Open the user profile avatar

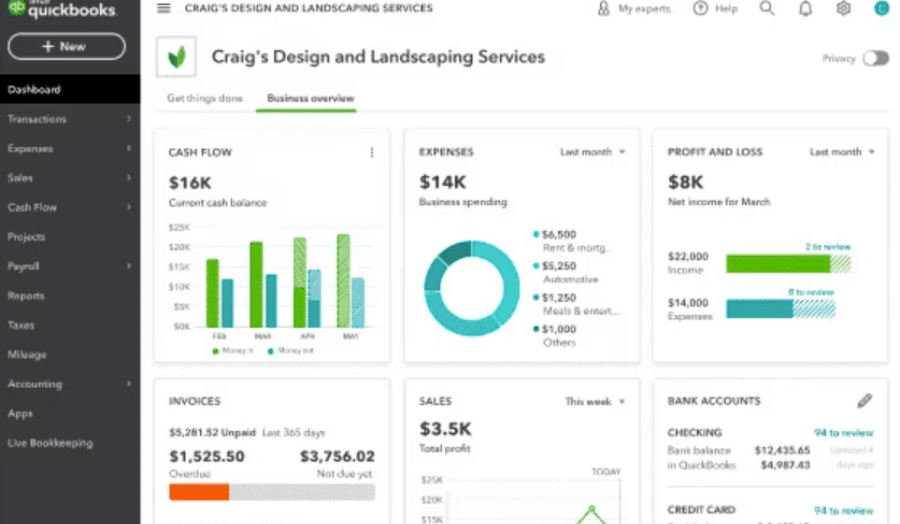pos(881,8)
